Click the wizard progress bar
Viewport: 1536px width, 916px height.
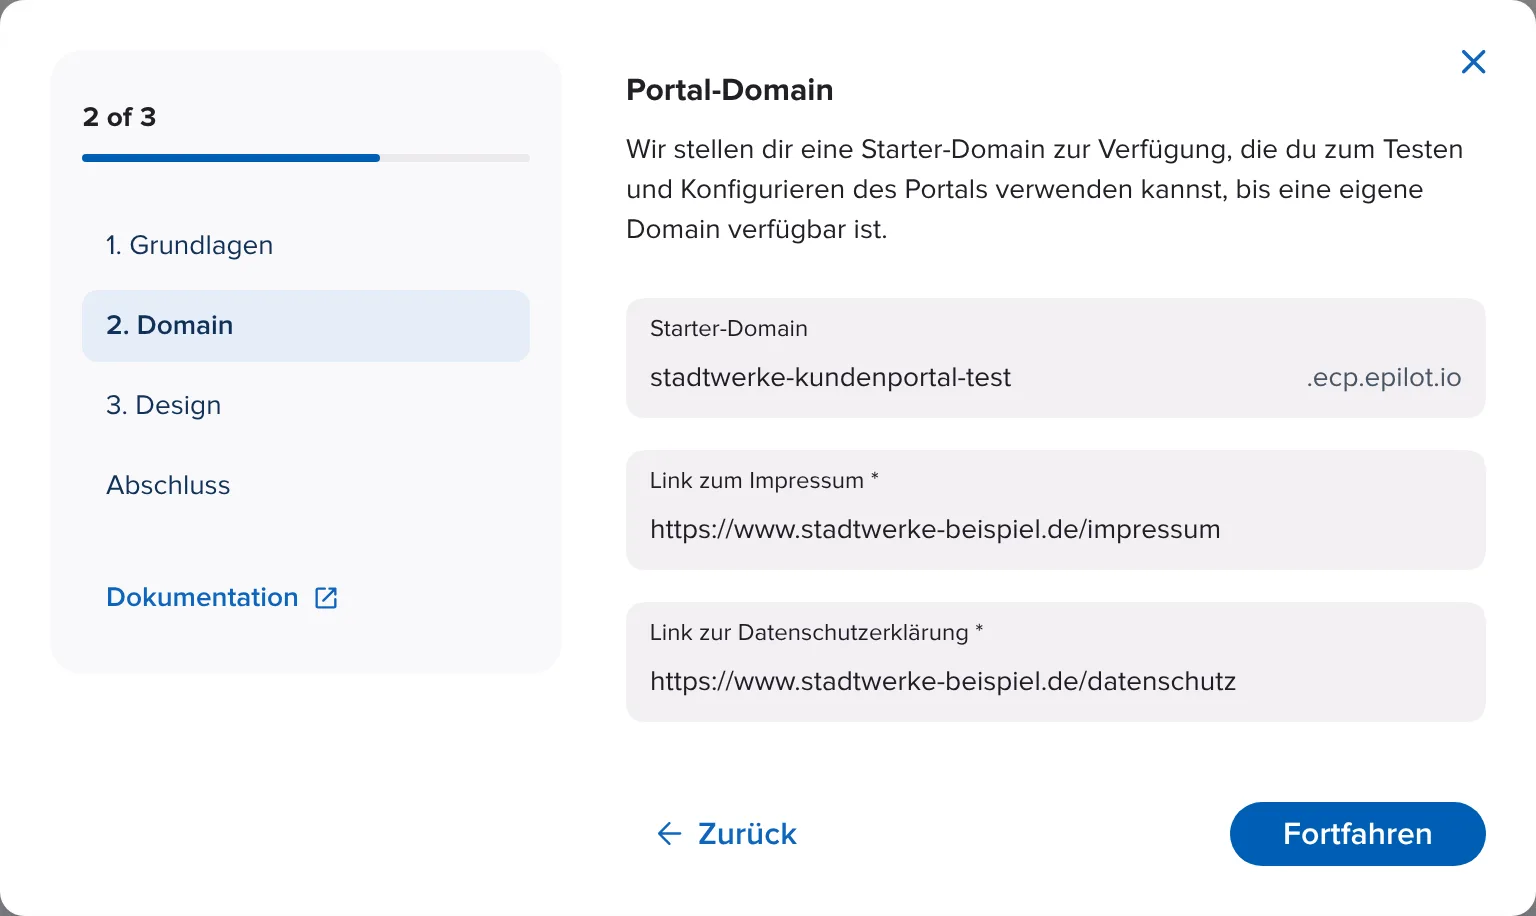tap(306, 158)
